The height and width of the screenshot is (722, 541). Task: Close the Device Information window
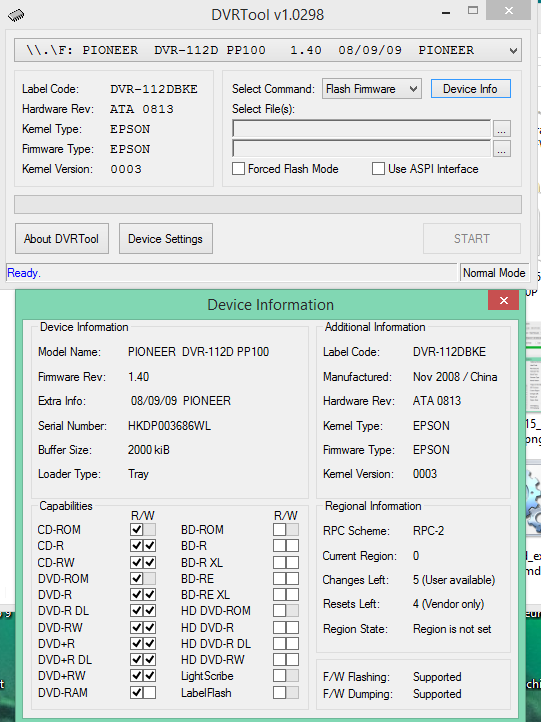click(504, 300)
